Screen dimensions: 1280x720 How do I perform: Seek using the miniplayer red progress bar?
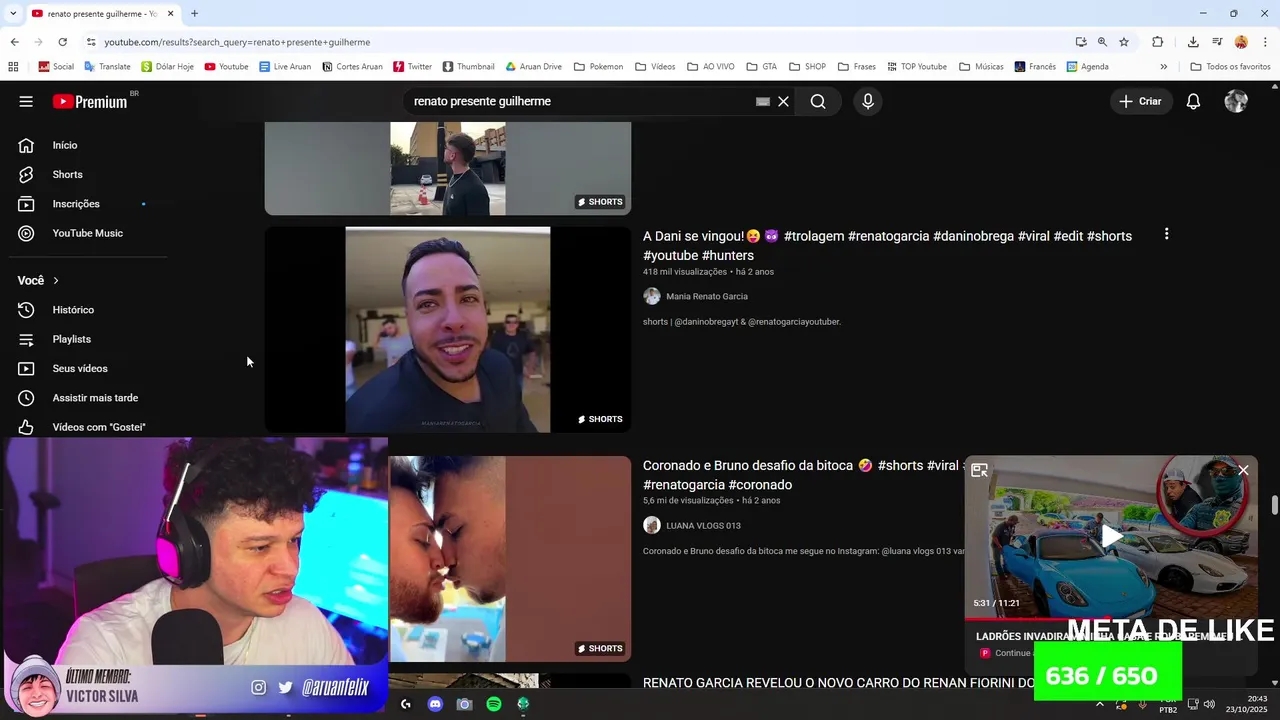(x=1111, y=619)
